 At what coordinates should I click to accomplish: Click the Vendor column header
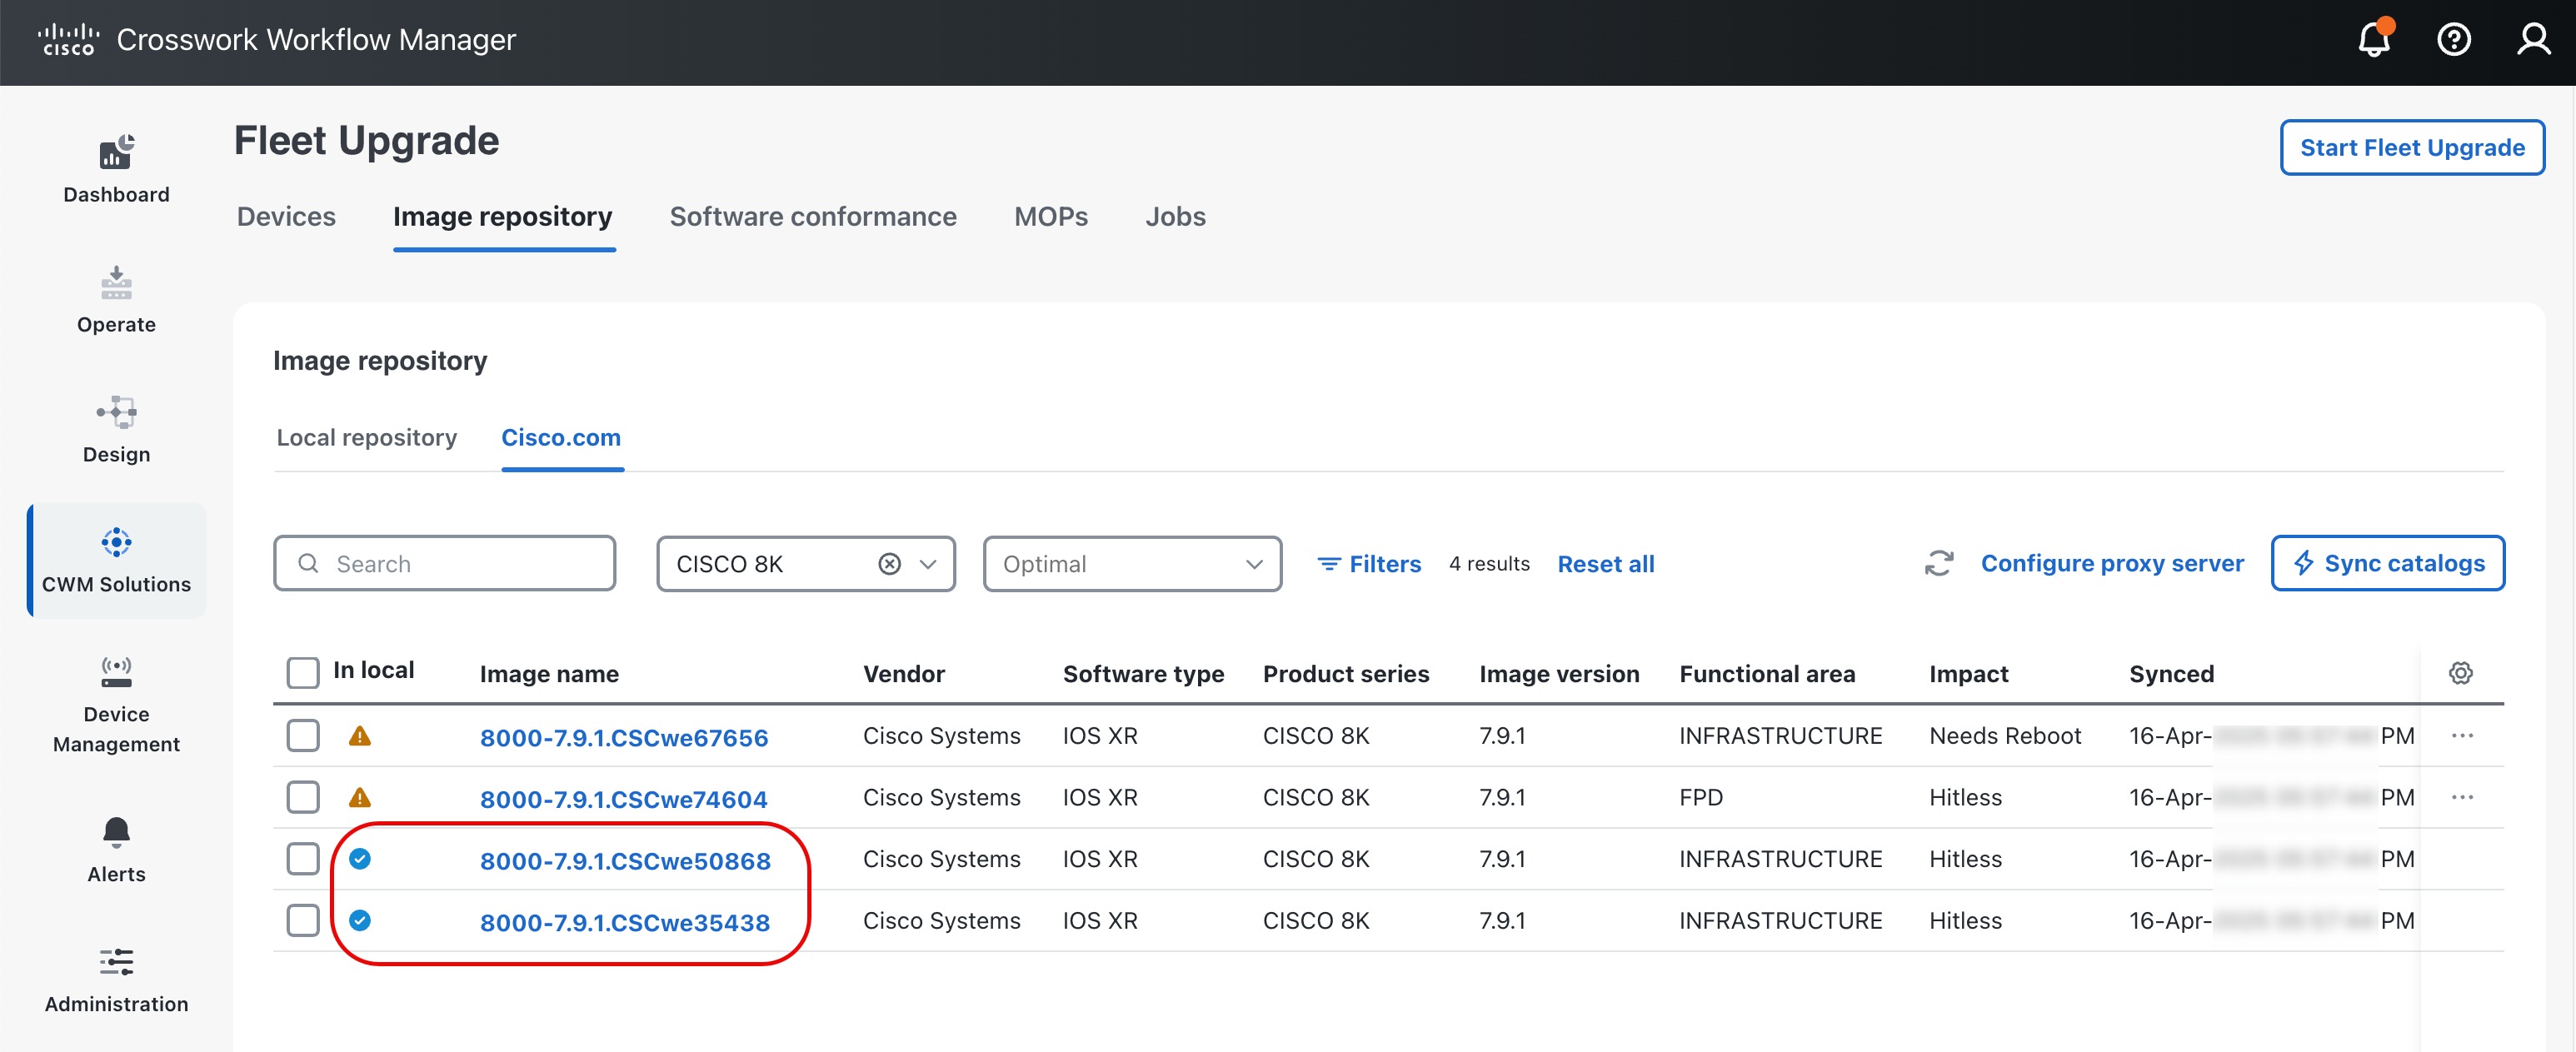coord(904,674)
